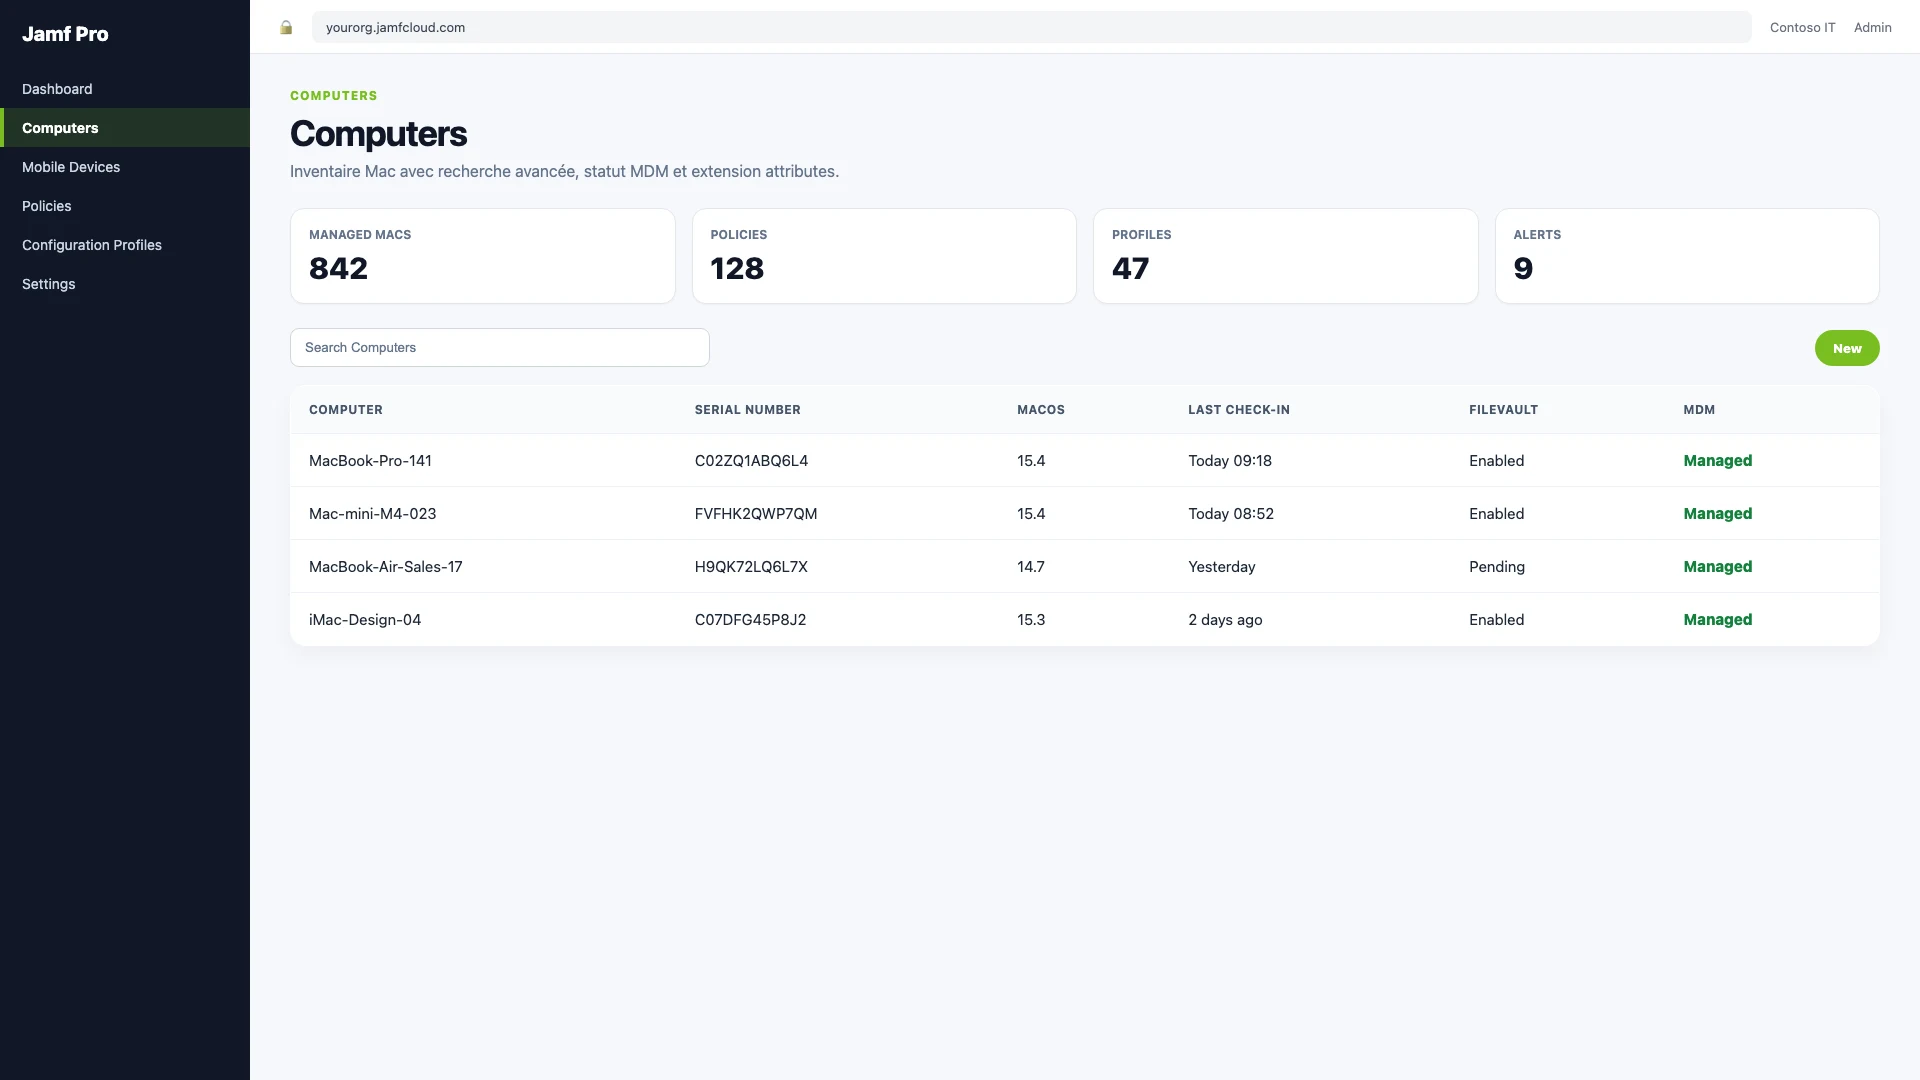
Task: Open the MacBook-Air-Sales-17 computer record
Action: [x=386, y=567]
